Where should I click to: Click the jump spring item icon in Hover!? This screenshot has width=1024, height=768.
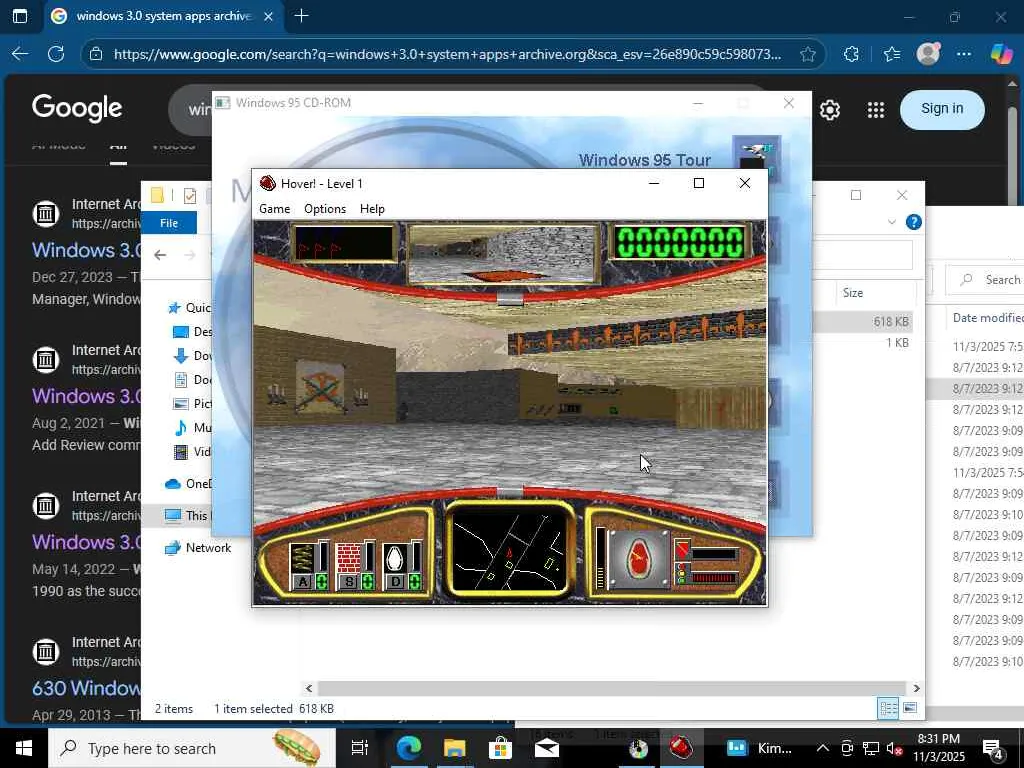click(302, 557)
